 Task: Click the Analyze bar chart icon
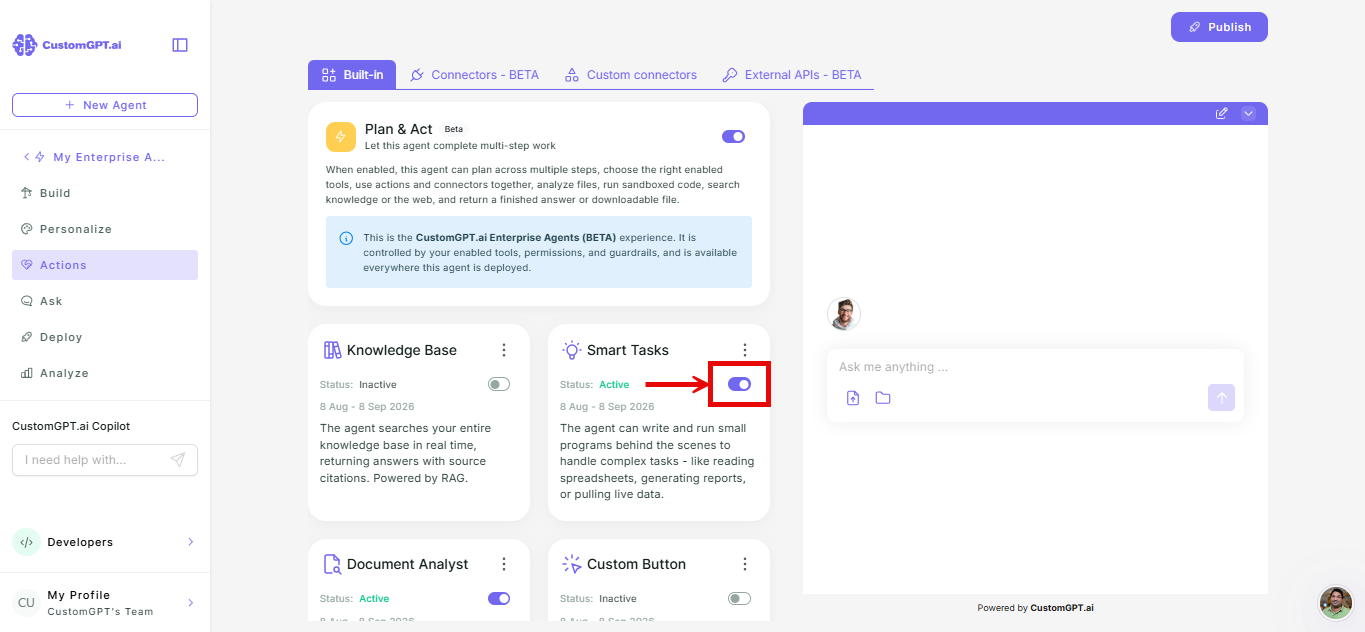[x=27, y=373]
